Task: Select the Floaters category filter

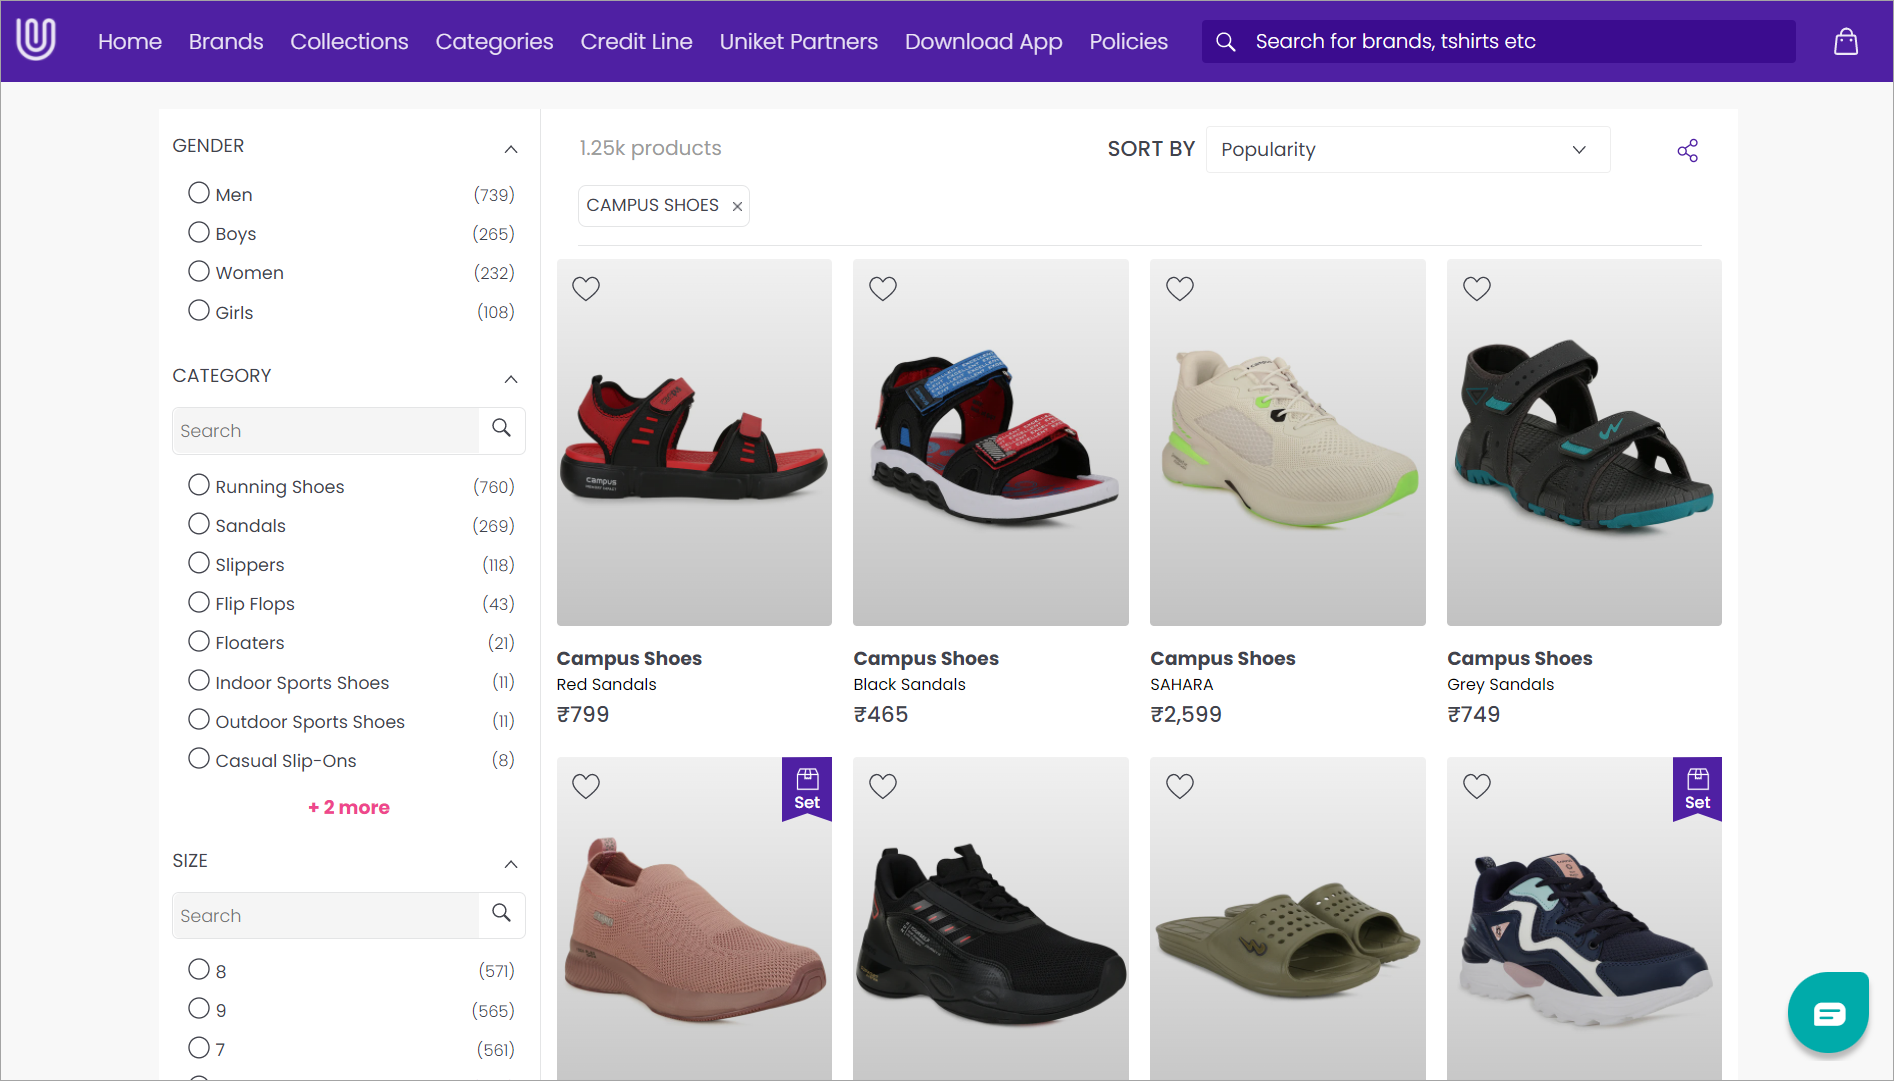Action: coord(199,641)
